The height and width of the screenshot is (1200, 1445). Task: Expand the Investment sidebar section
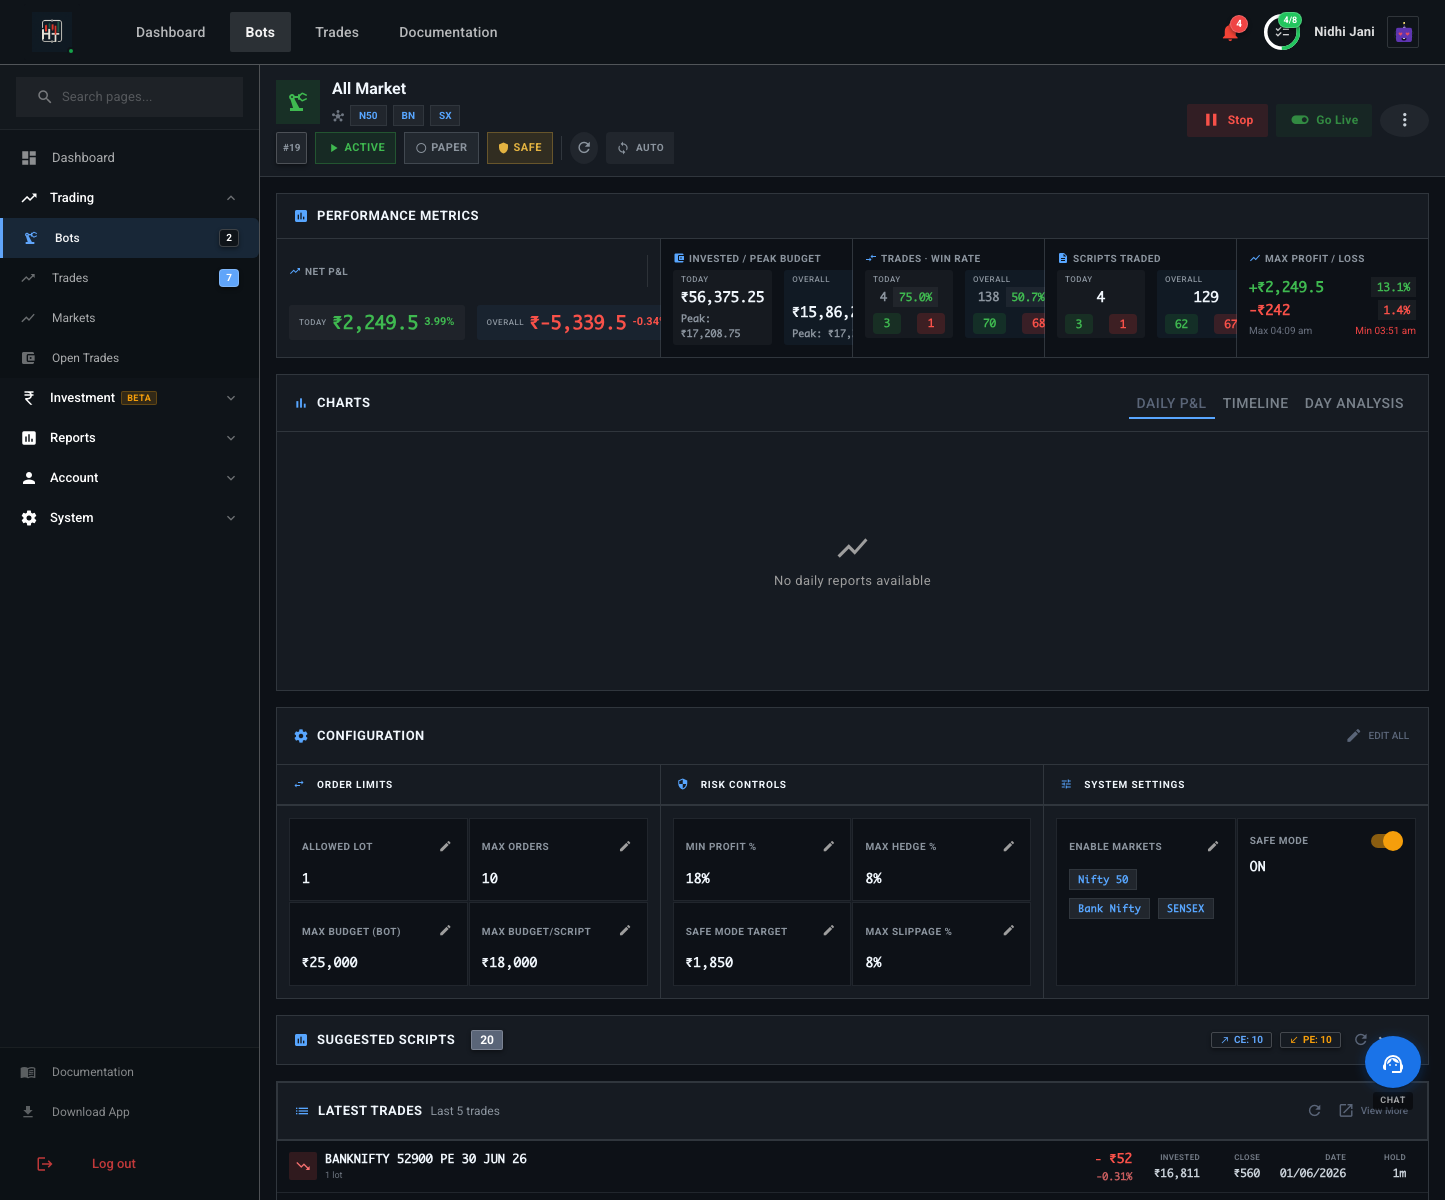click(129, 398)
